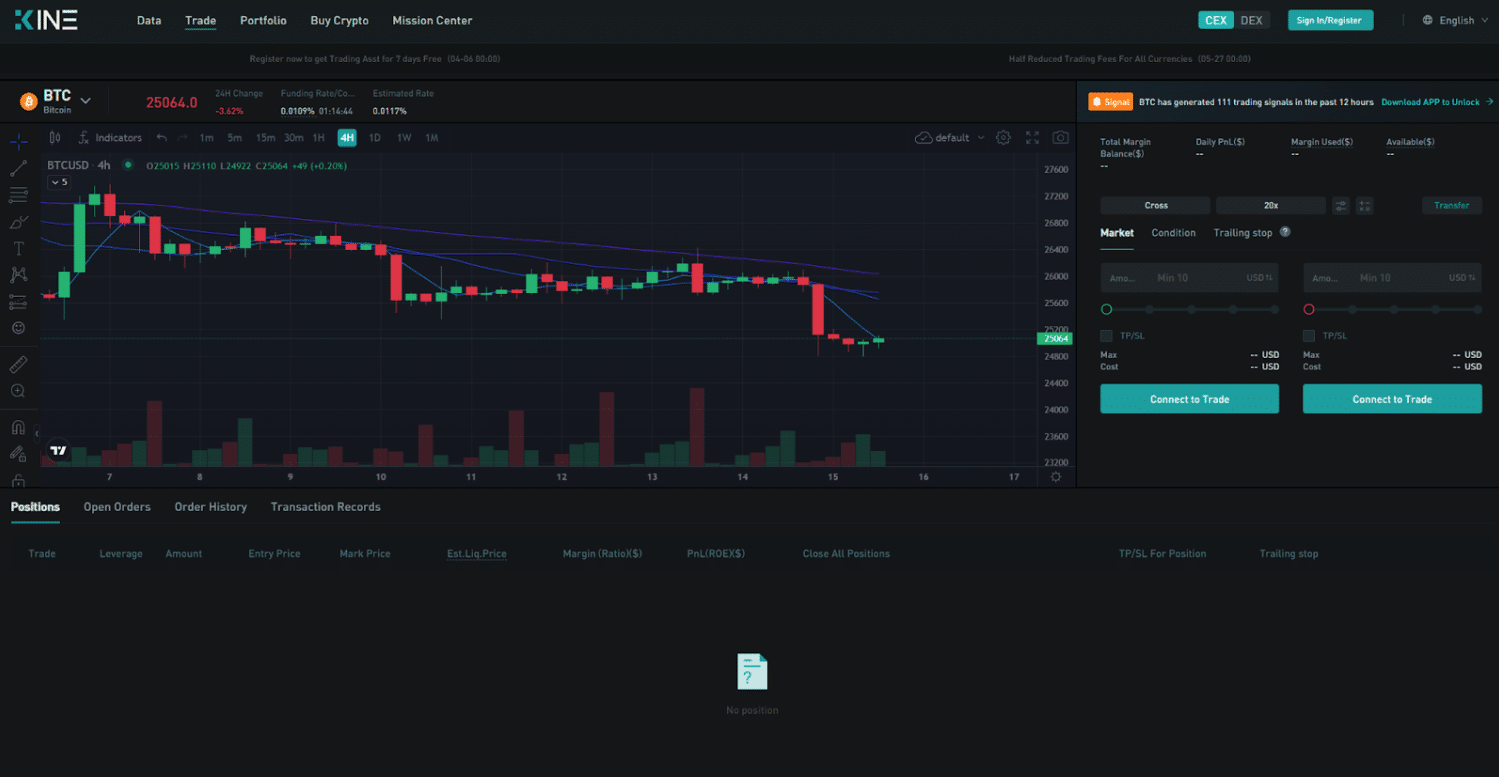Switch to DEX mode
This screenshot has width=1499, height=777.
pos(1251,20)
